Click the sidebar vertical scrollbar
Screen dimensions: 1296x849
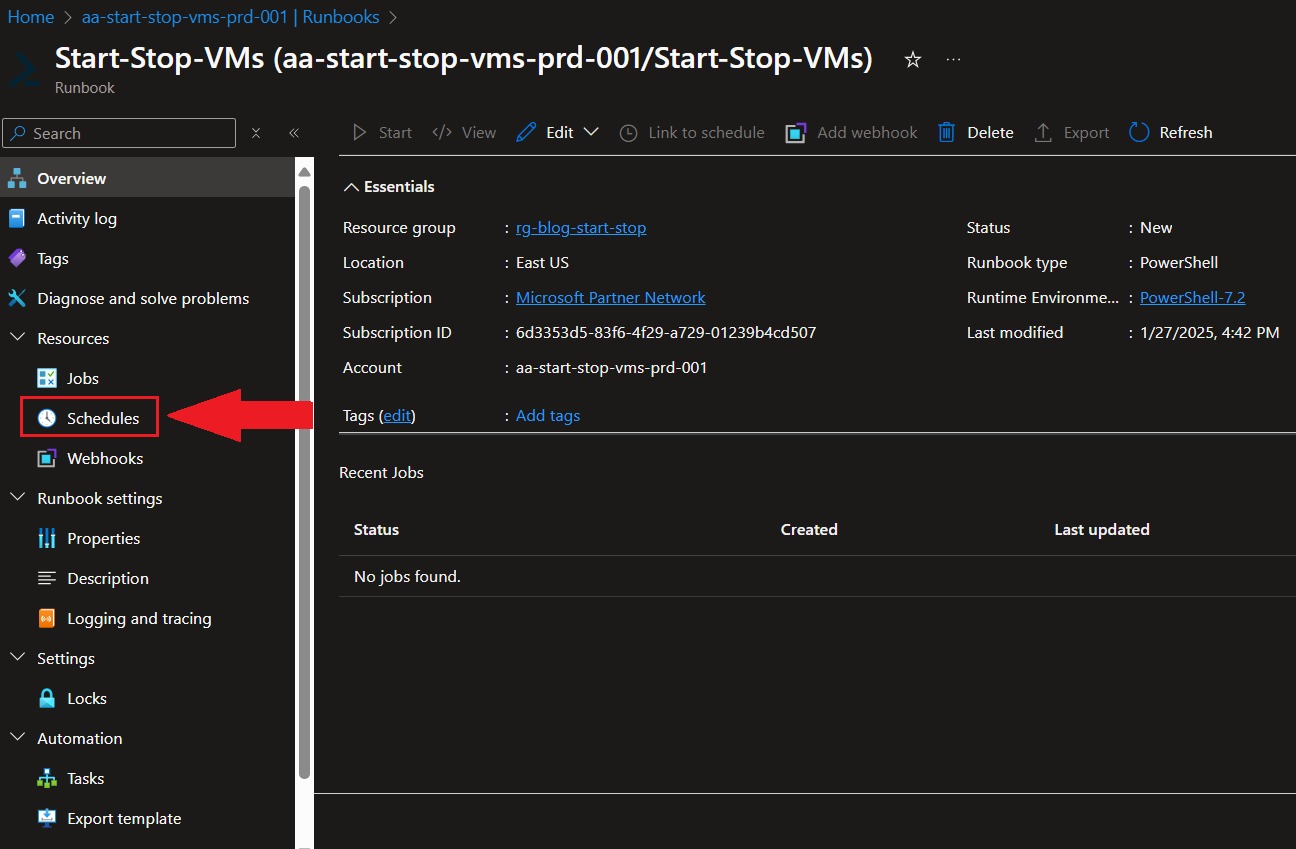click(x=305, y=480)
